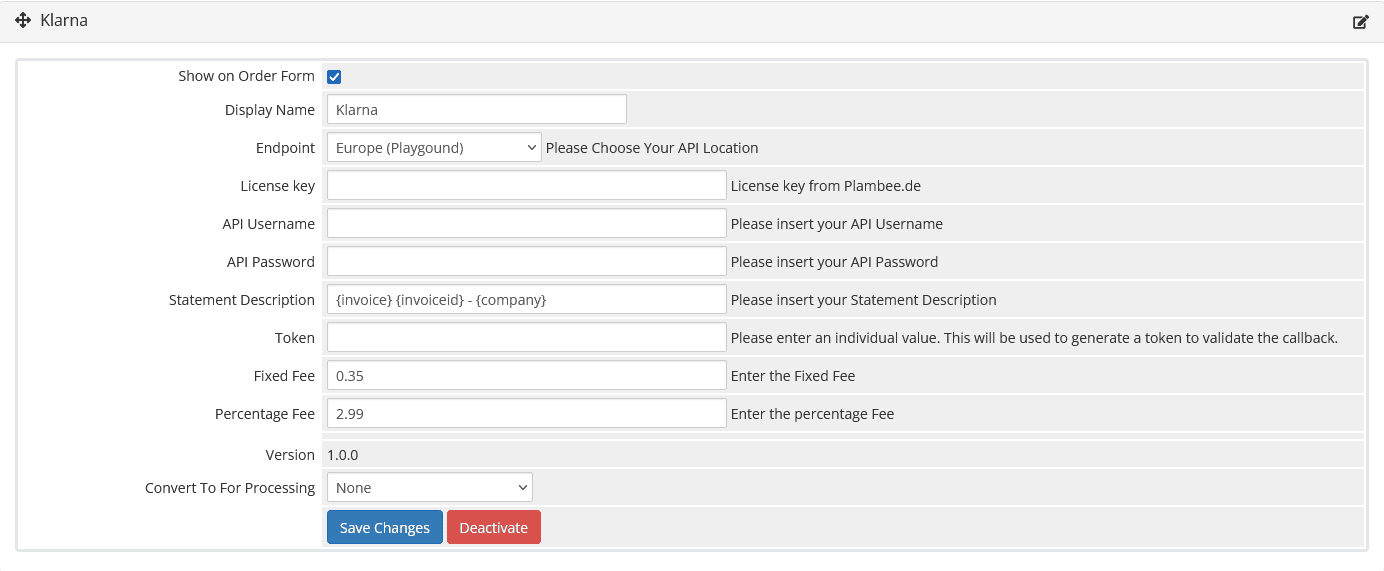
Task: Click the Percentage Fee field showing 2.99
Action: click(526, 414)
